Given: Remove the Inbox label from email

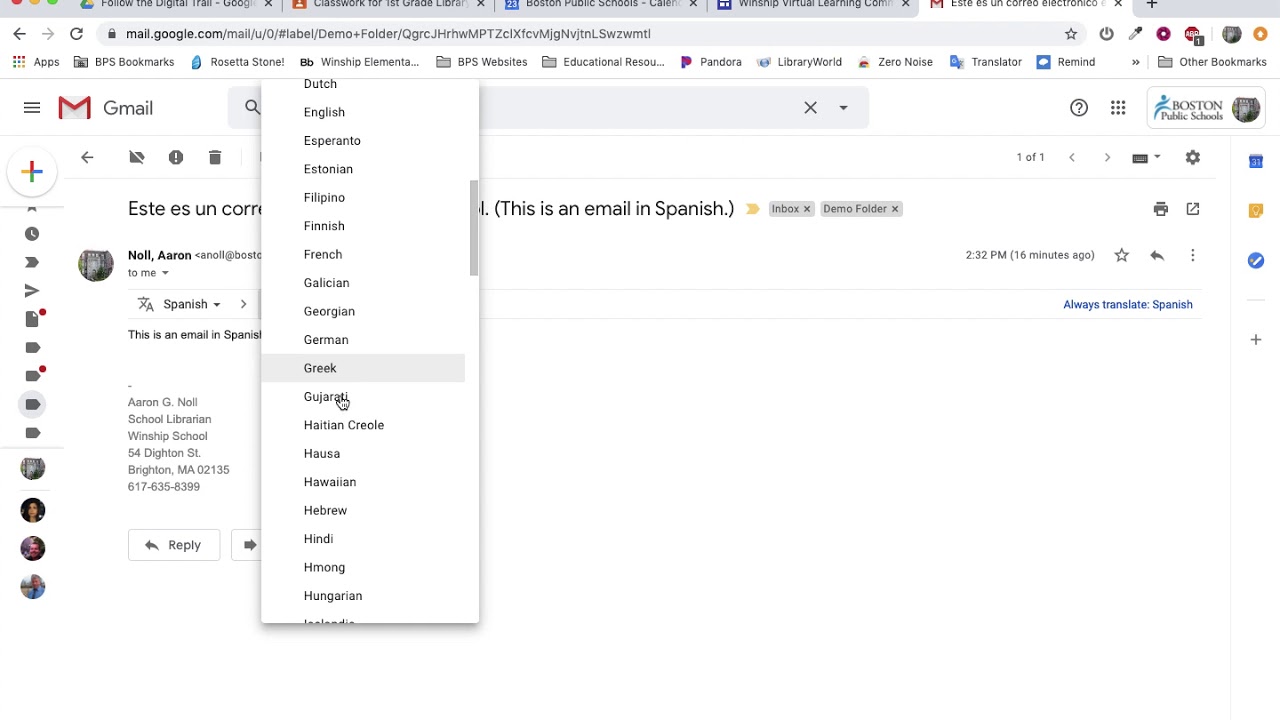Looking at the screenshot, I should (x=807, y=209).
